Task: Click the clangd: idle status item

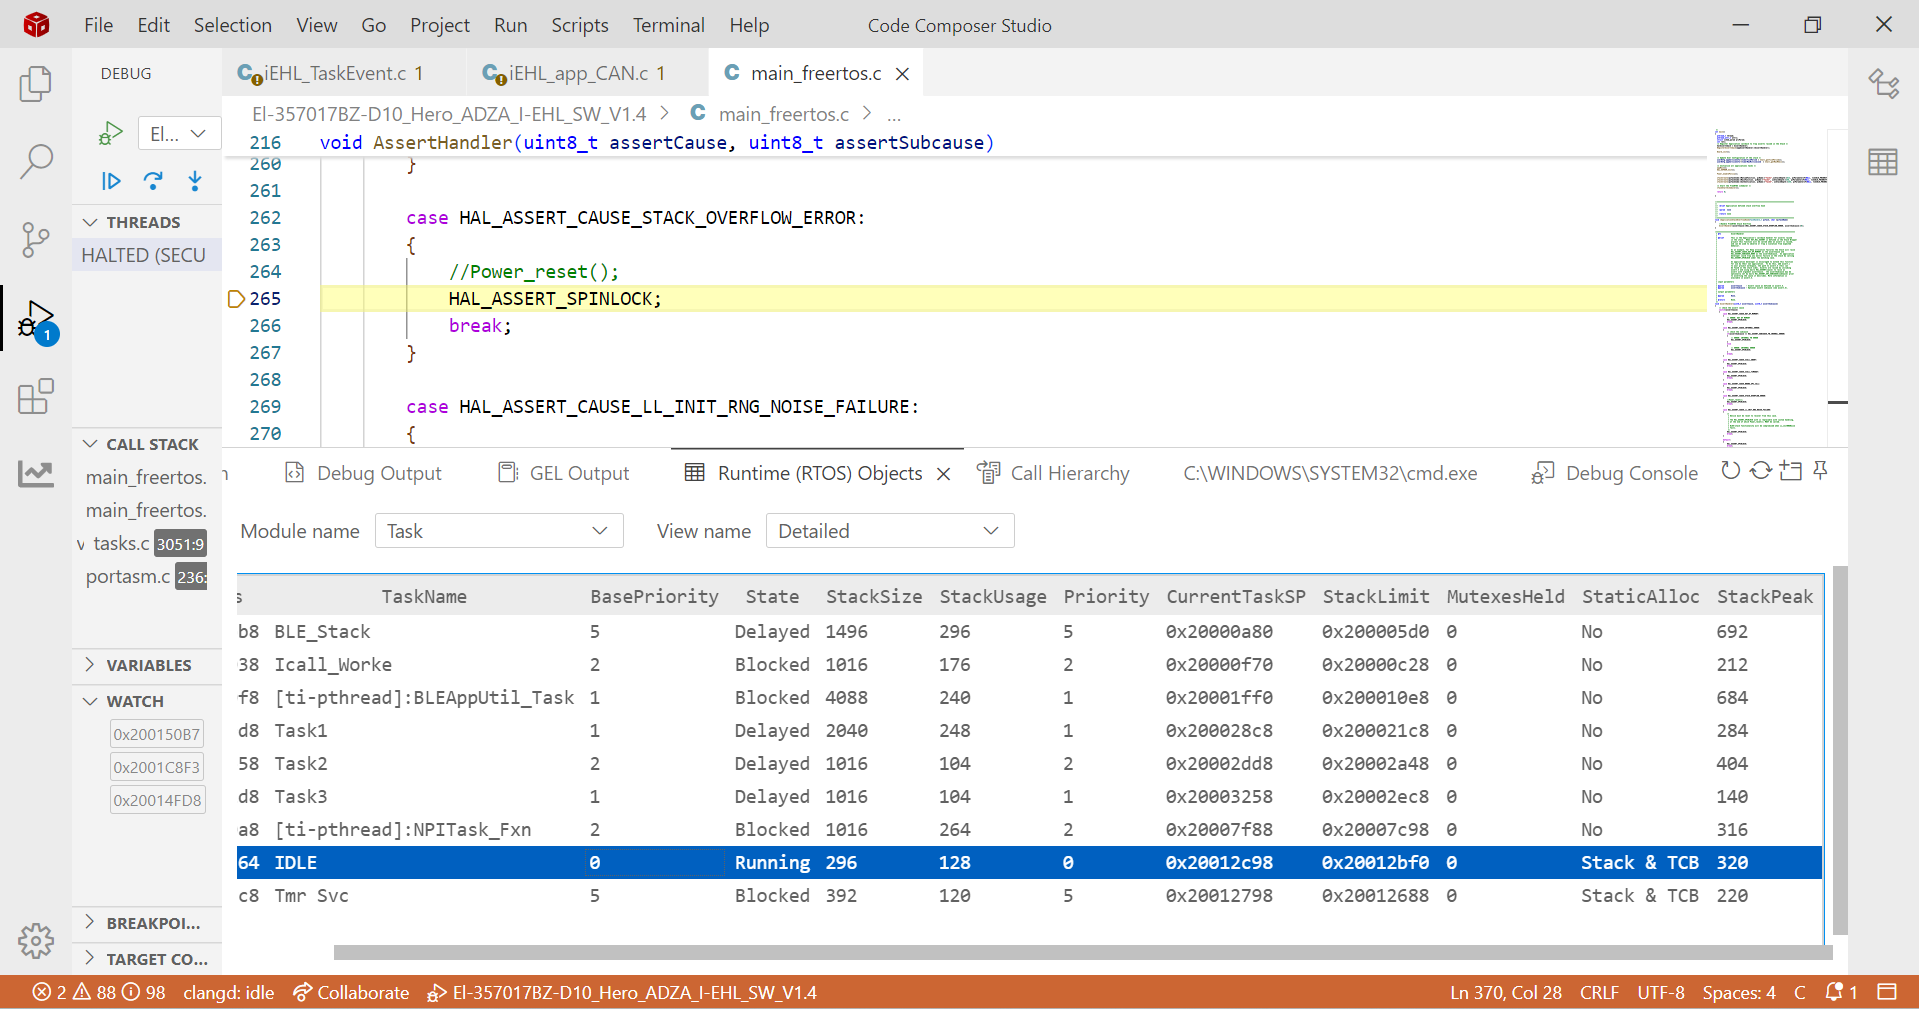Action: click(x=229, y=993)
